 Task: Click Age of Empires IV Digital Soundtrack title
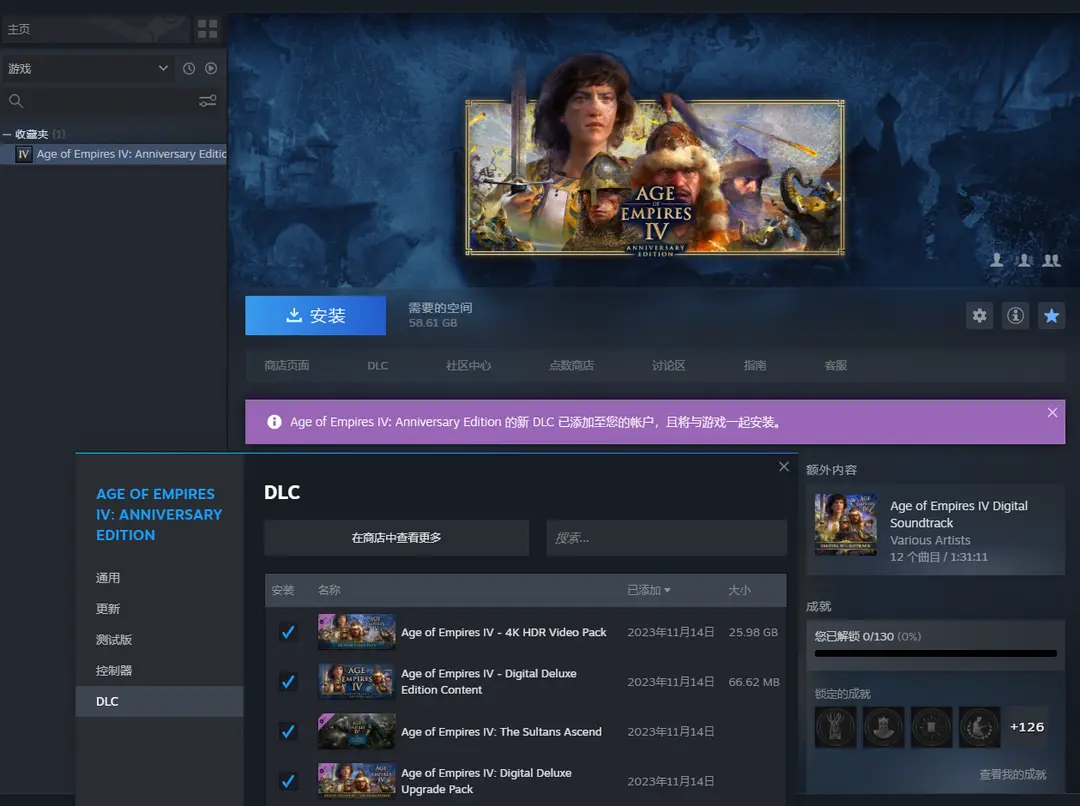959,515
